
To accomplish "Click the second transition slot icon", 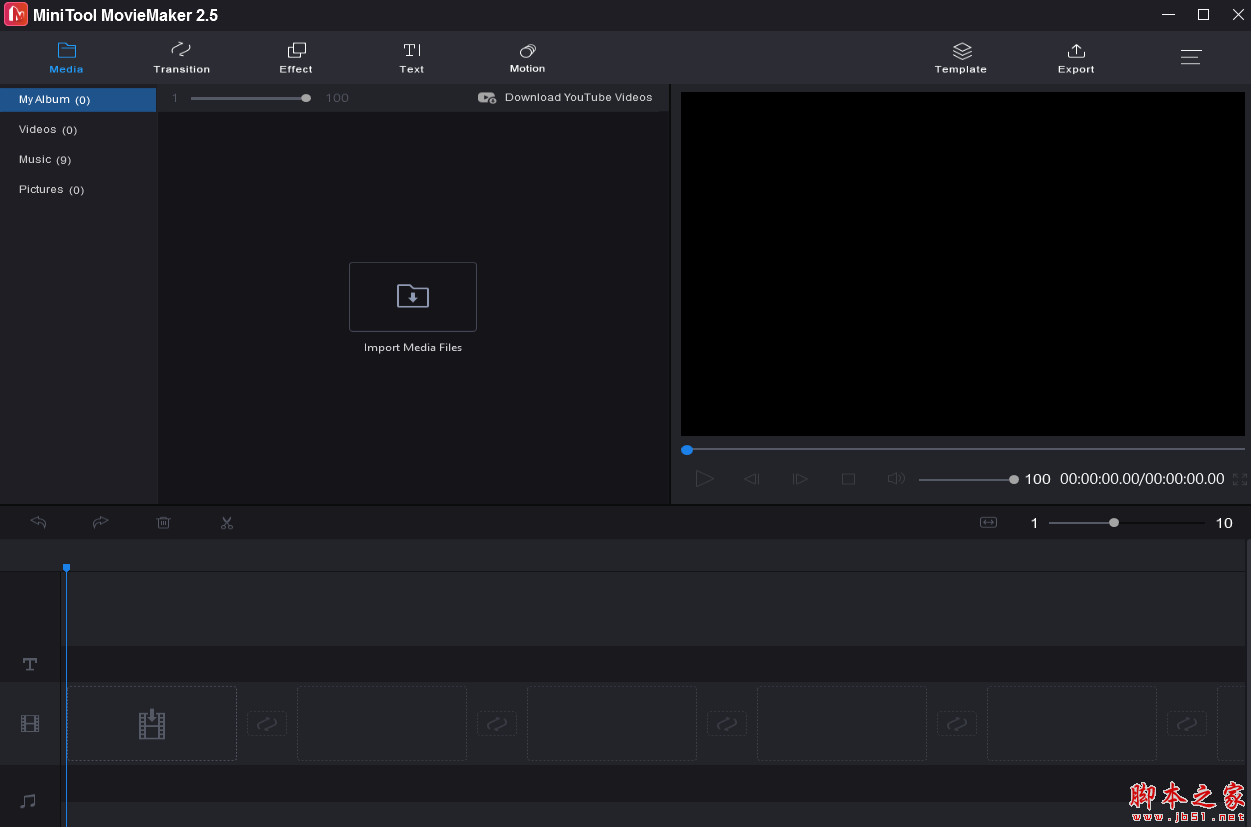I will 497,723.
